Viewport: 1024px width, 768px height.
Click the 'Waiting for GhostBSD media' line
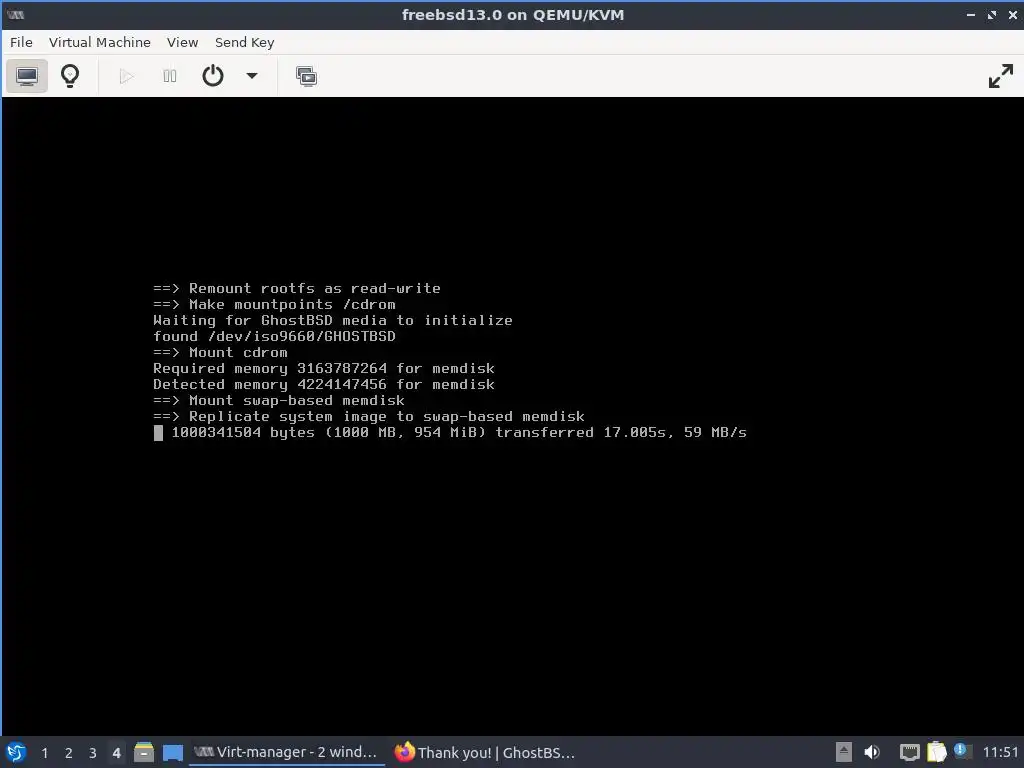pos(332,320)
